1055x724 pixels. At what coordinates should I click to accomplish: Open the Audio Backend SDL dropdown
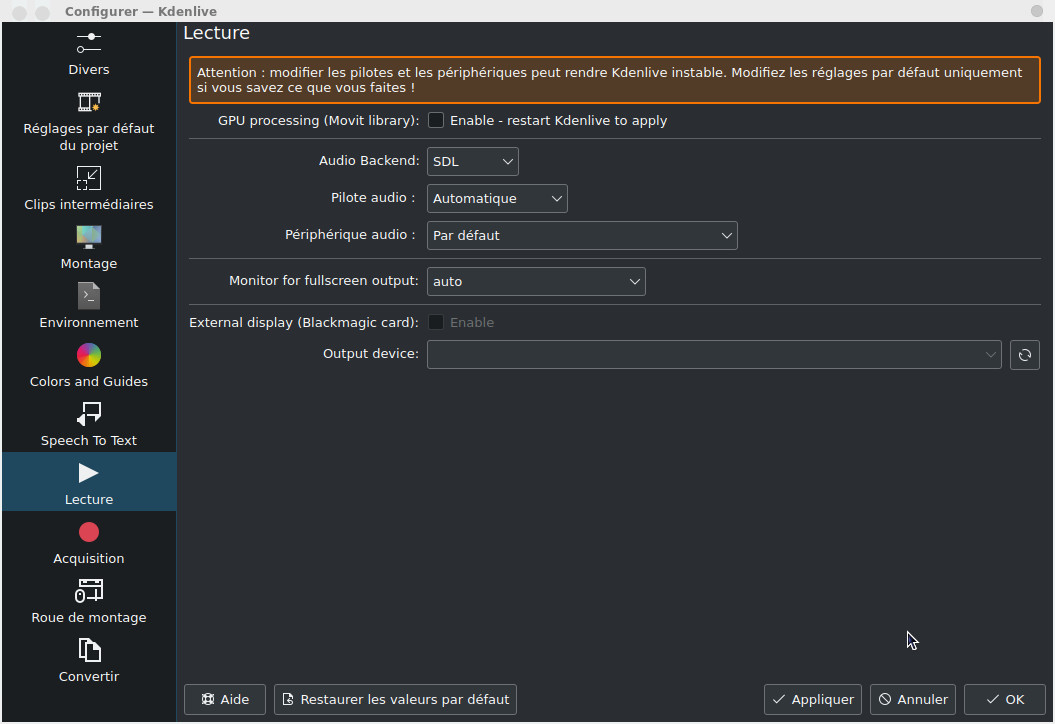pos(472,161)
